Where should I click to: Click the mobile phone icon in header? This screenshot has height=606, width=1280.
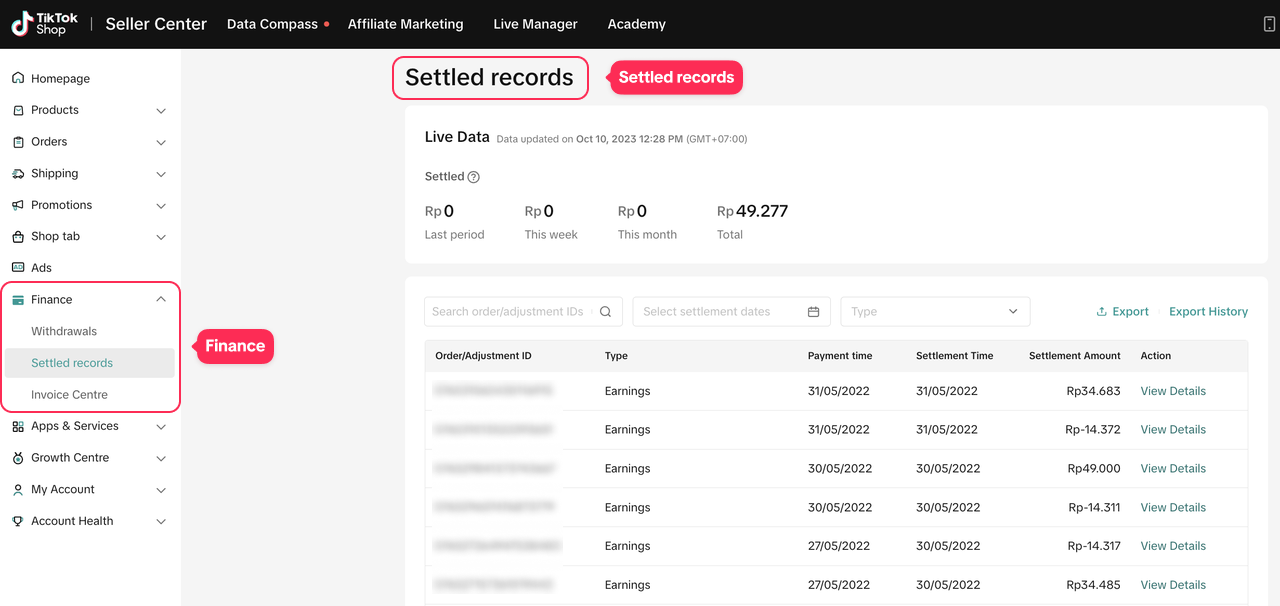click(1269, 24)
